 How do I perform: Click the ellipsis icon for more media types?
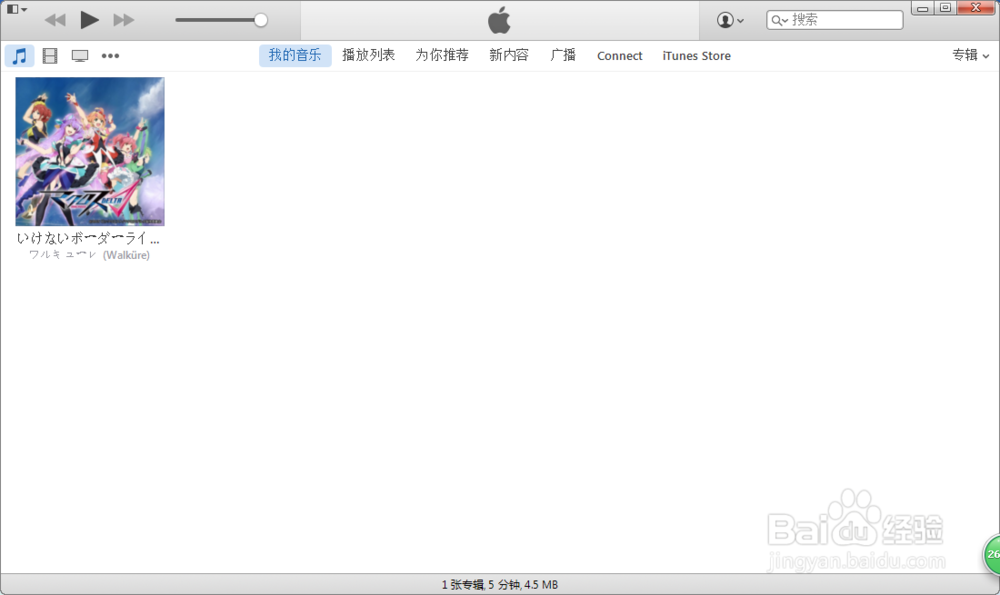point(110,55)
